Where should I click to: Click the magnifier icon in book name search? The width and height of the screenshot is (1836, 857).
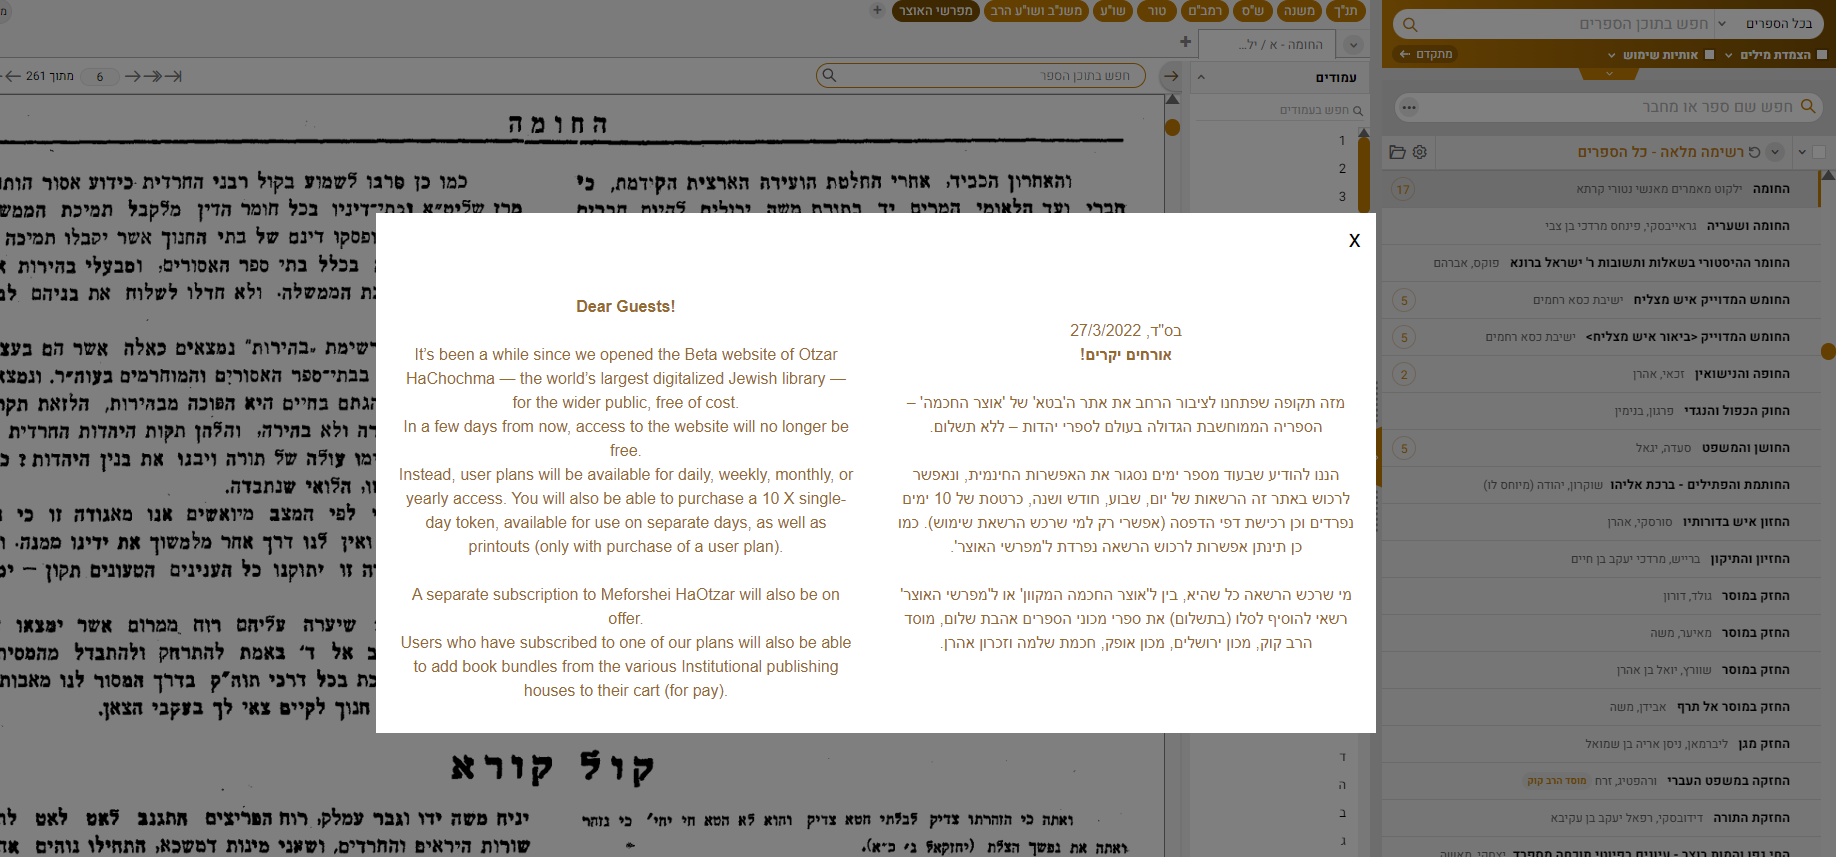tap(1808, 106)
